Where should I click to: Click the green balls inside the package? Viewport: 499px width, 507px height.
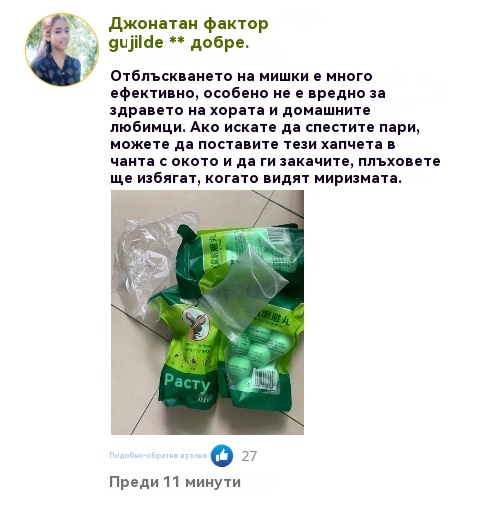[x=260, y=351]
